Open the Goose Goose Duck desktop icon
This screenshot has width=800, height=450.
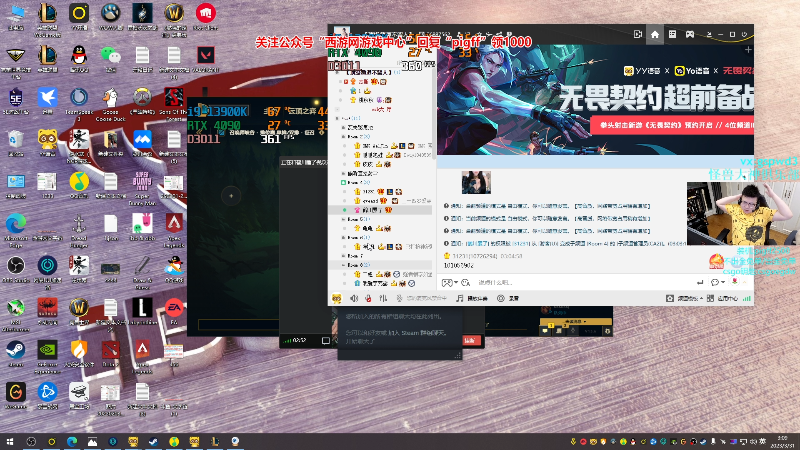coord(110,104)
